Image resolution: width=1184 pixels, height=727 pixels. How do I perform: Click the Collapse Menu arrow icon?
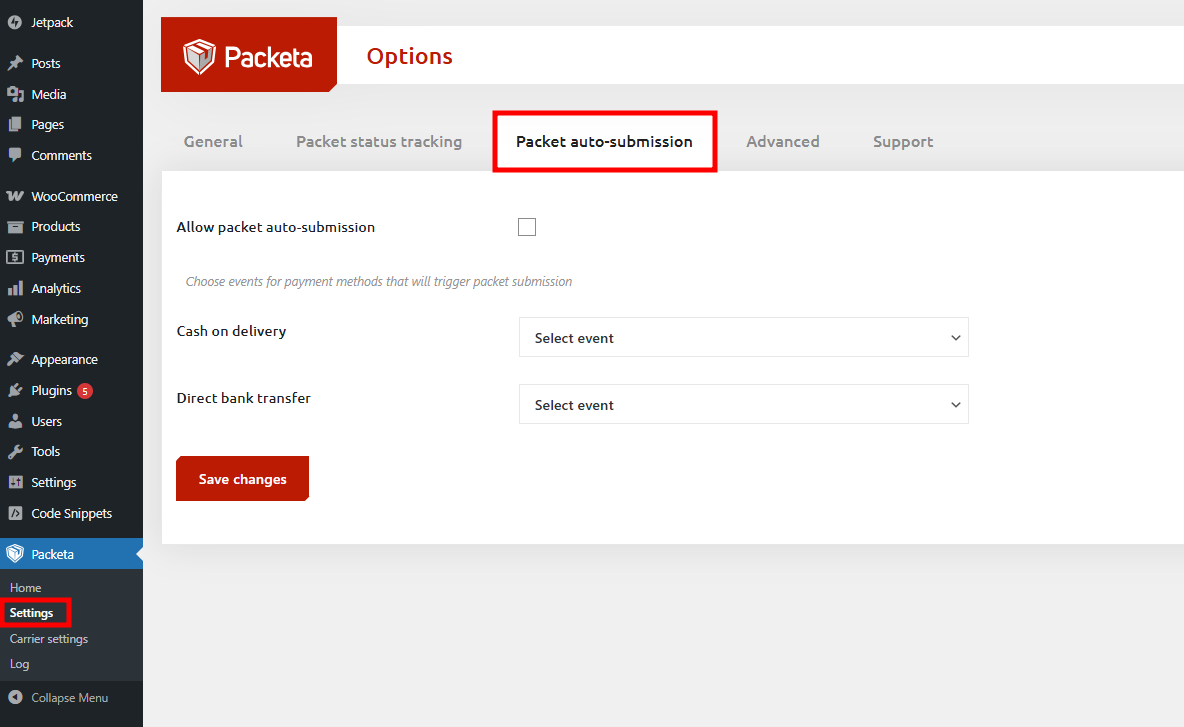(x=15, y=698)
